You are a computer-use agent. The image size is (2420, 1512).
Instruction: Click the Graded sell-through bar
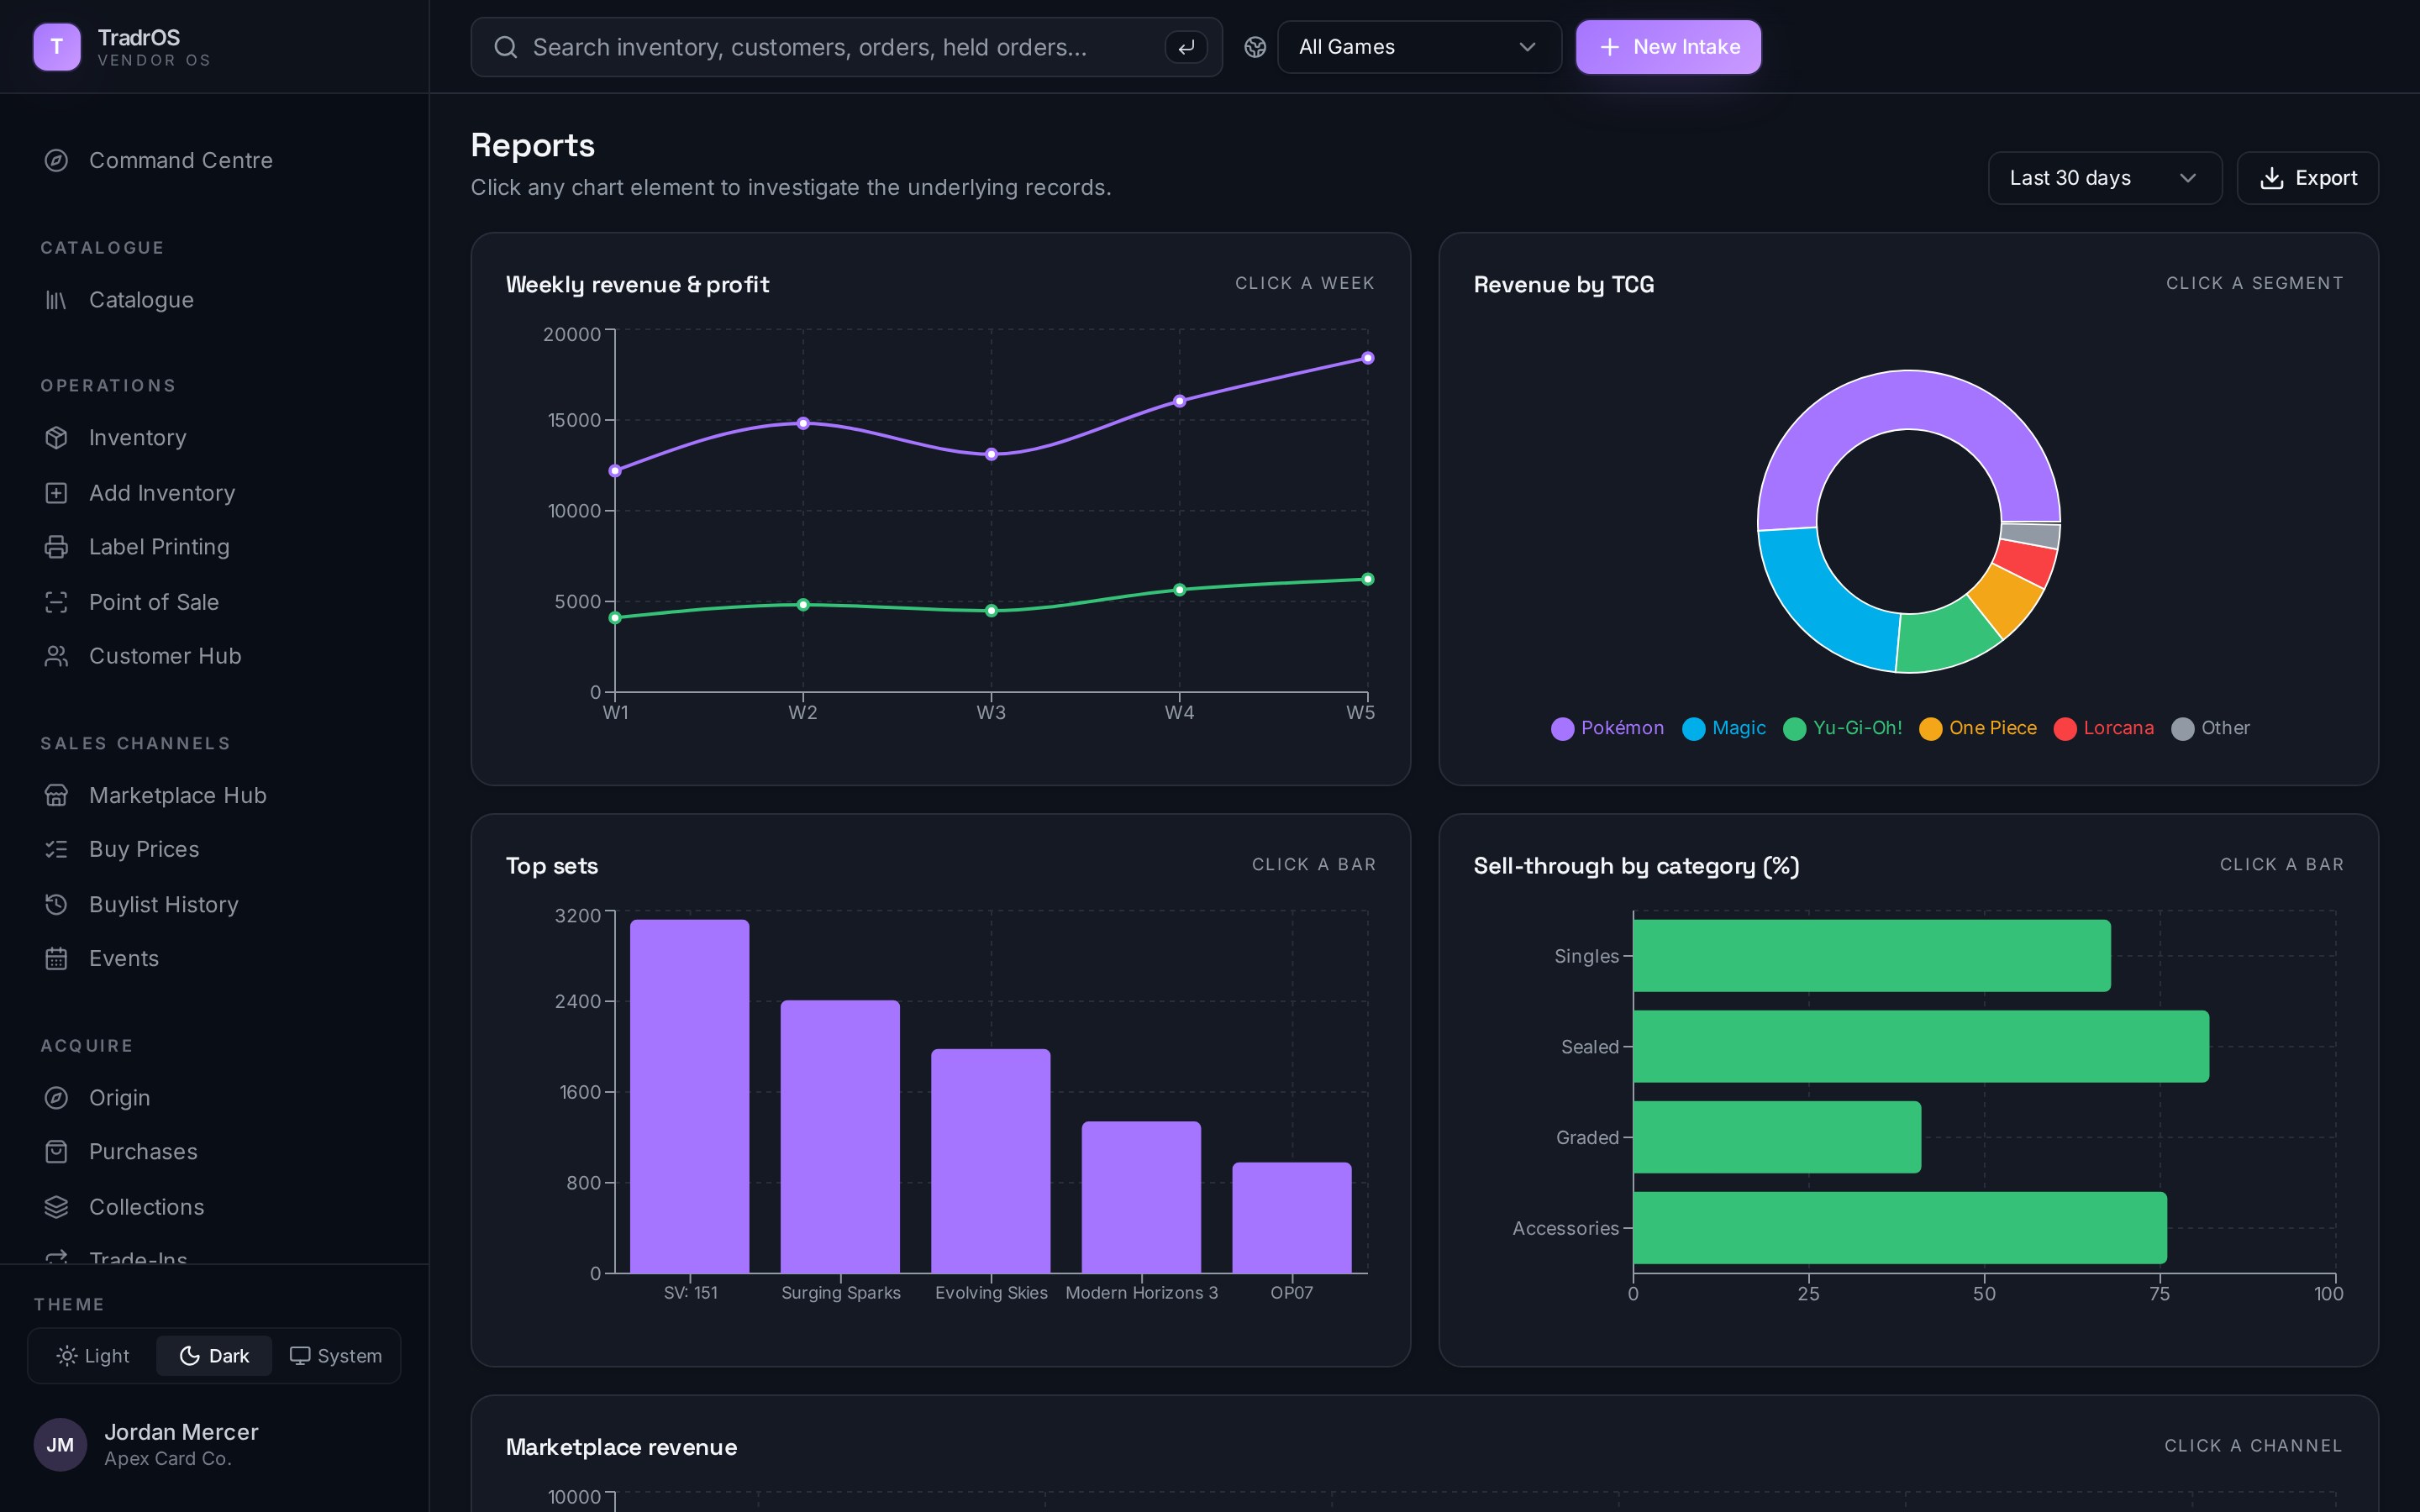pyautogui.click(x=1777, y=1137)
